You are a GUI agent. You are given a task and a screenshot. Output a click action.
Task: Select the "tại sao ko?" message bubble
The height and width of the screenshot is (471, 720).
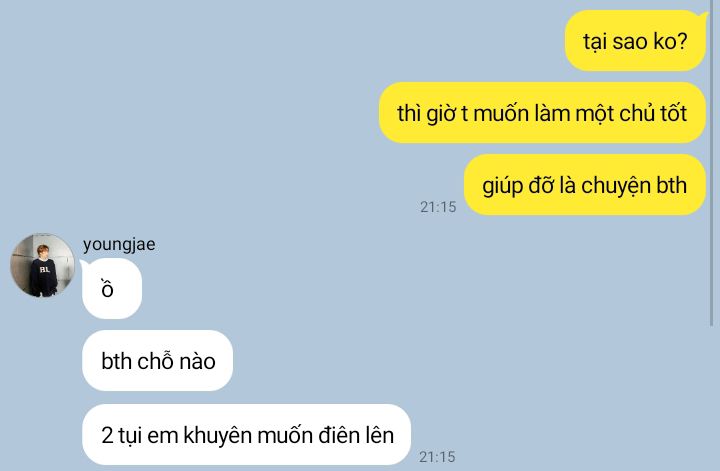pyautogui.click(x=635, y=41)
